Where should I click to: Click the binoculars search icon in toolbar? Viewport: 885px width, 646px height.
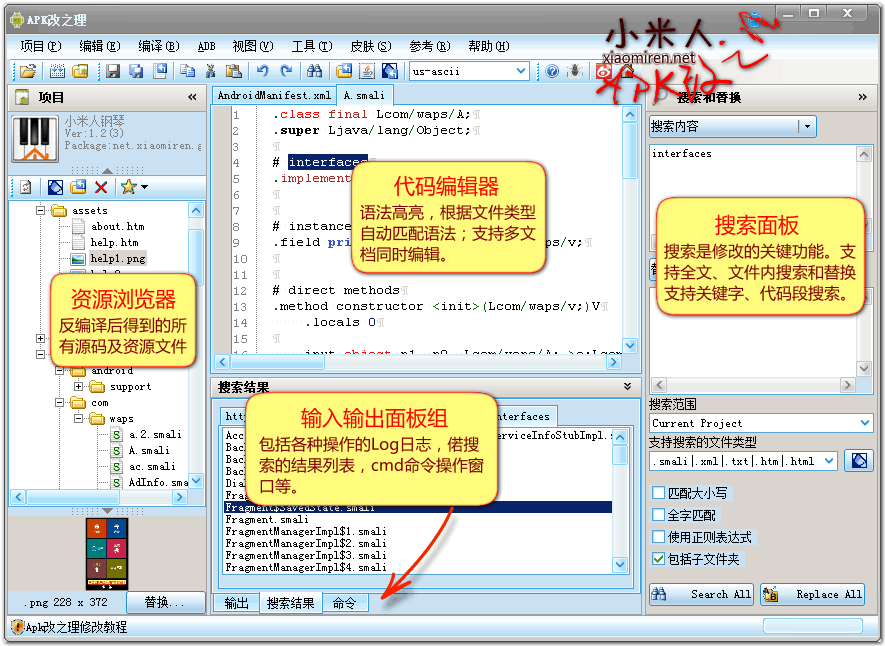coord(315,71)
